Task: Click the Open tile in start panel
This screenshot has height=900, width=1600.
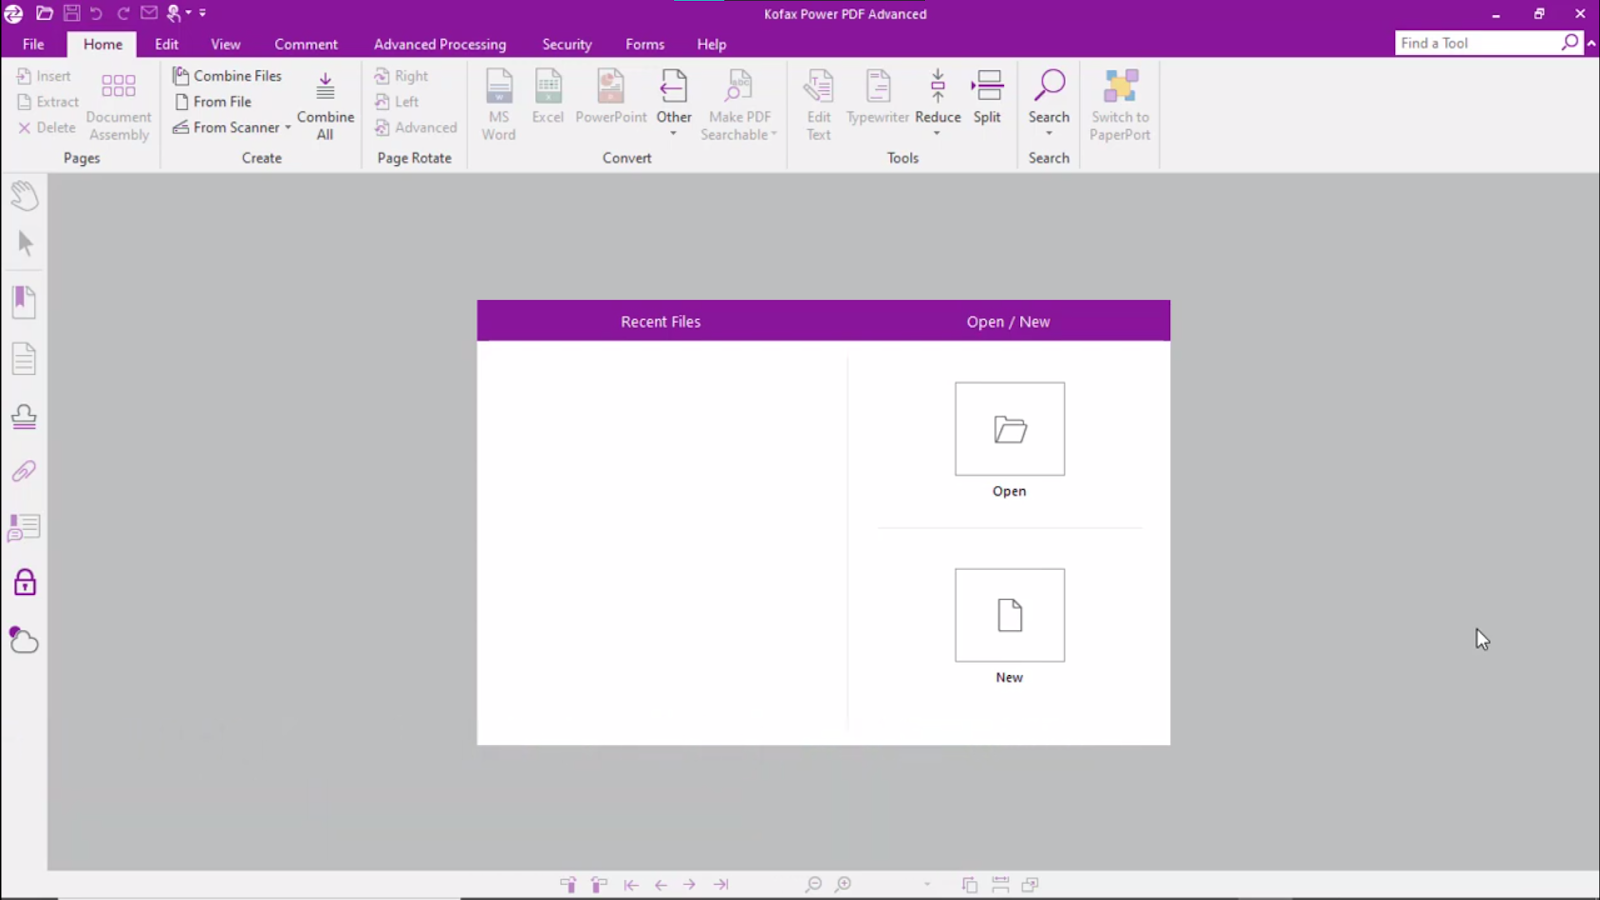Action: tap(1009, 429)
